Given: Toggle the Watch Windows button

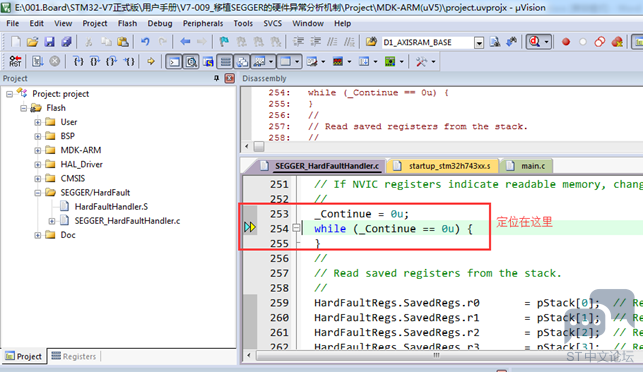Looking at the screenshot, I should point(260,62).
